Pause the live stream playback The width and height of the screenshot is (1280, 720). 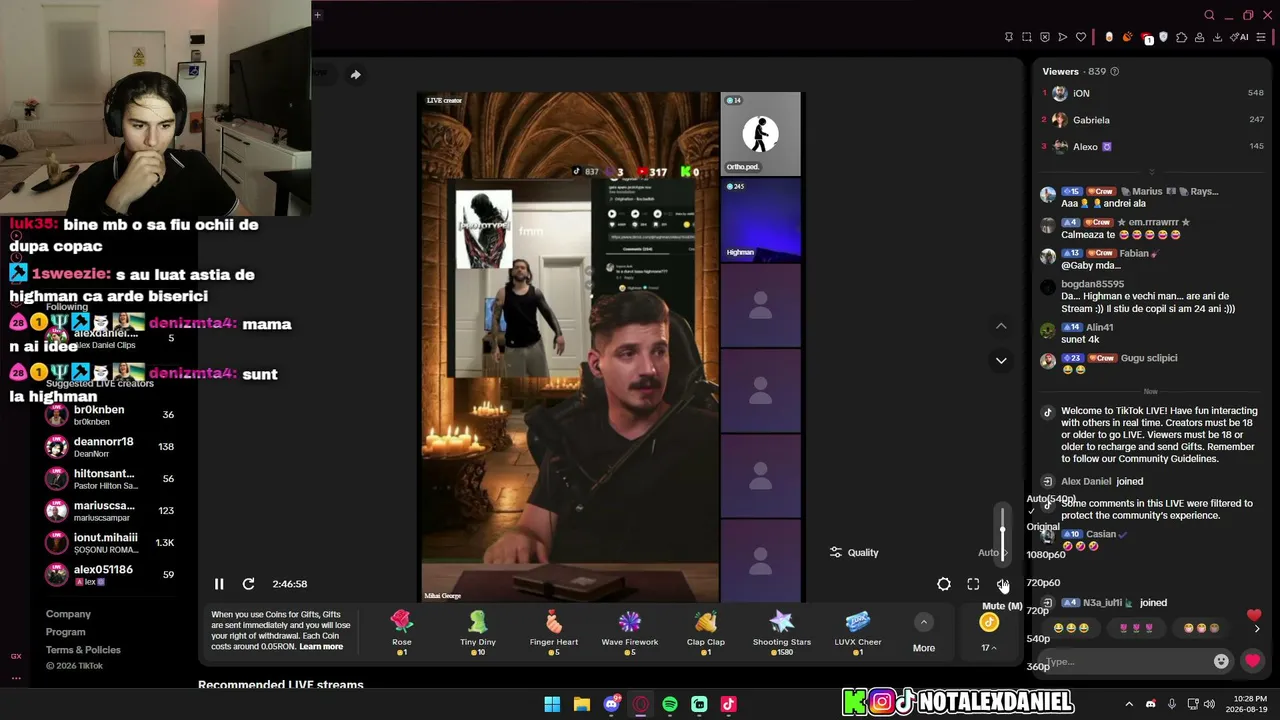point(219,584)
